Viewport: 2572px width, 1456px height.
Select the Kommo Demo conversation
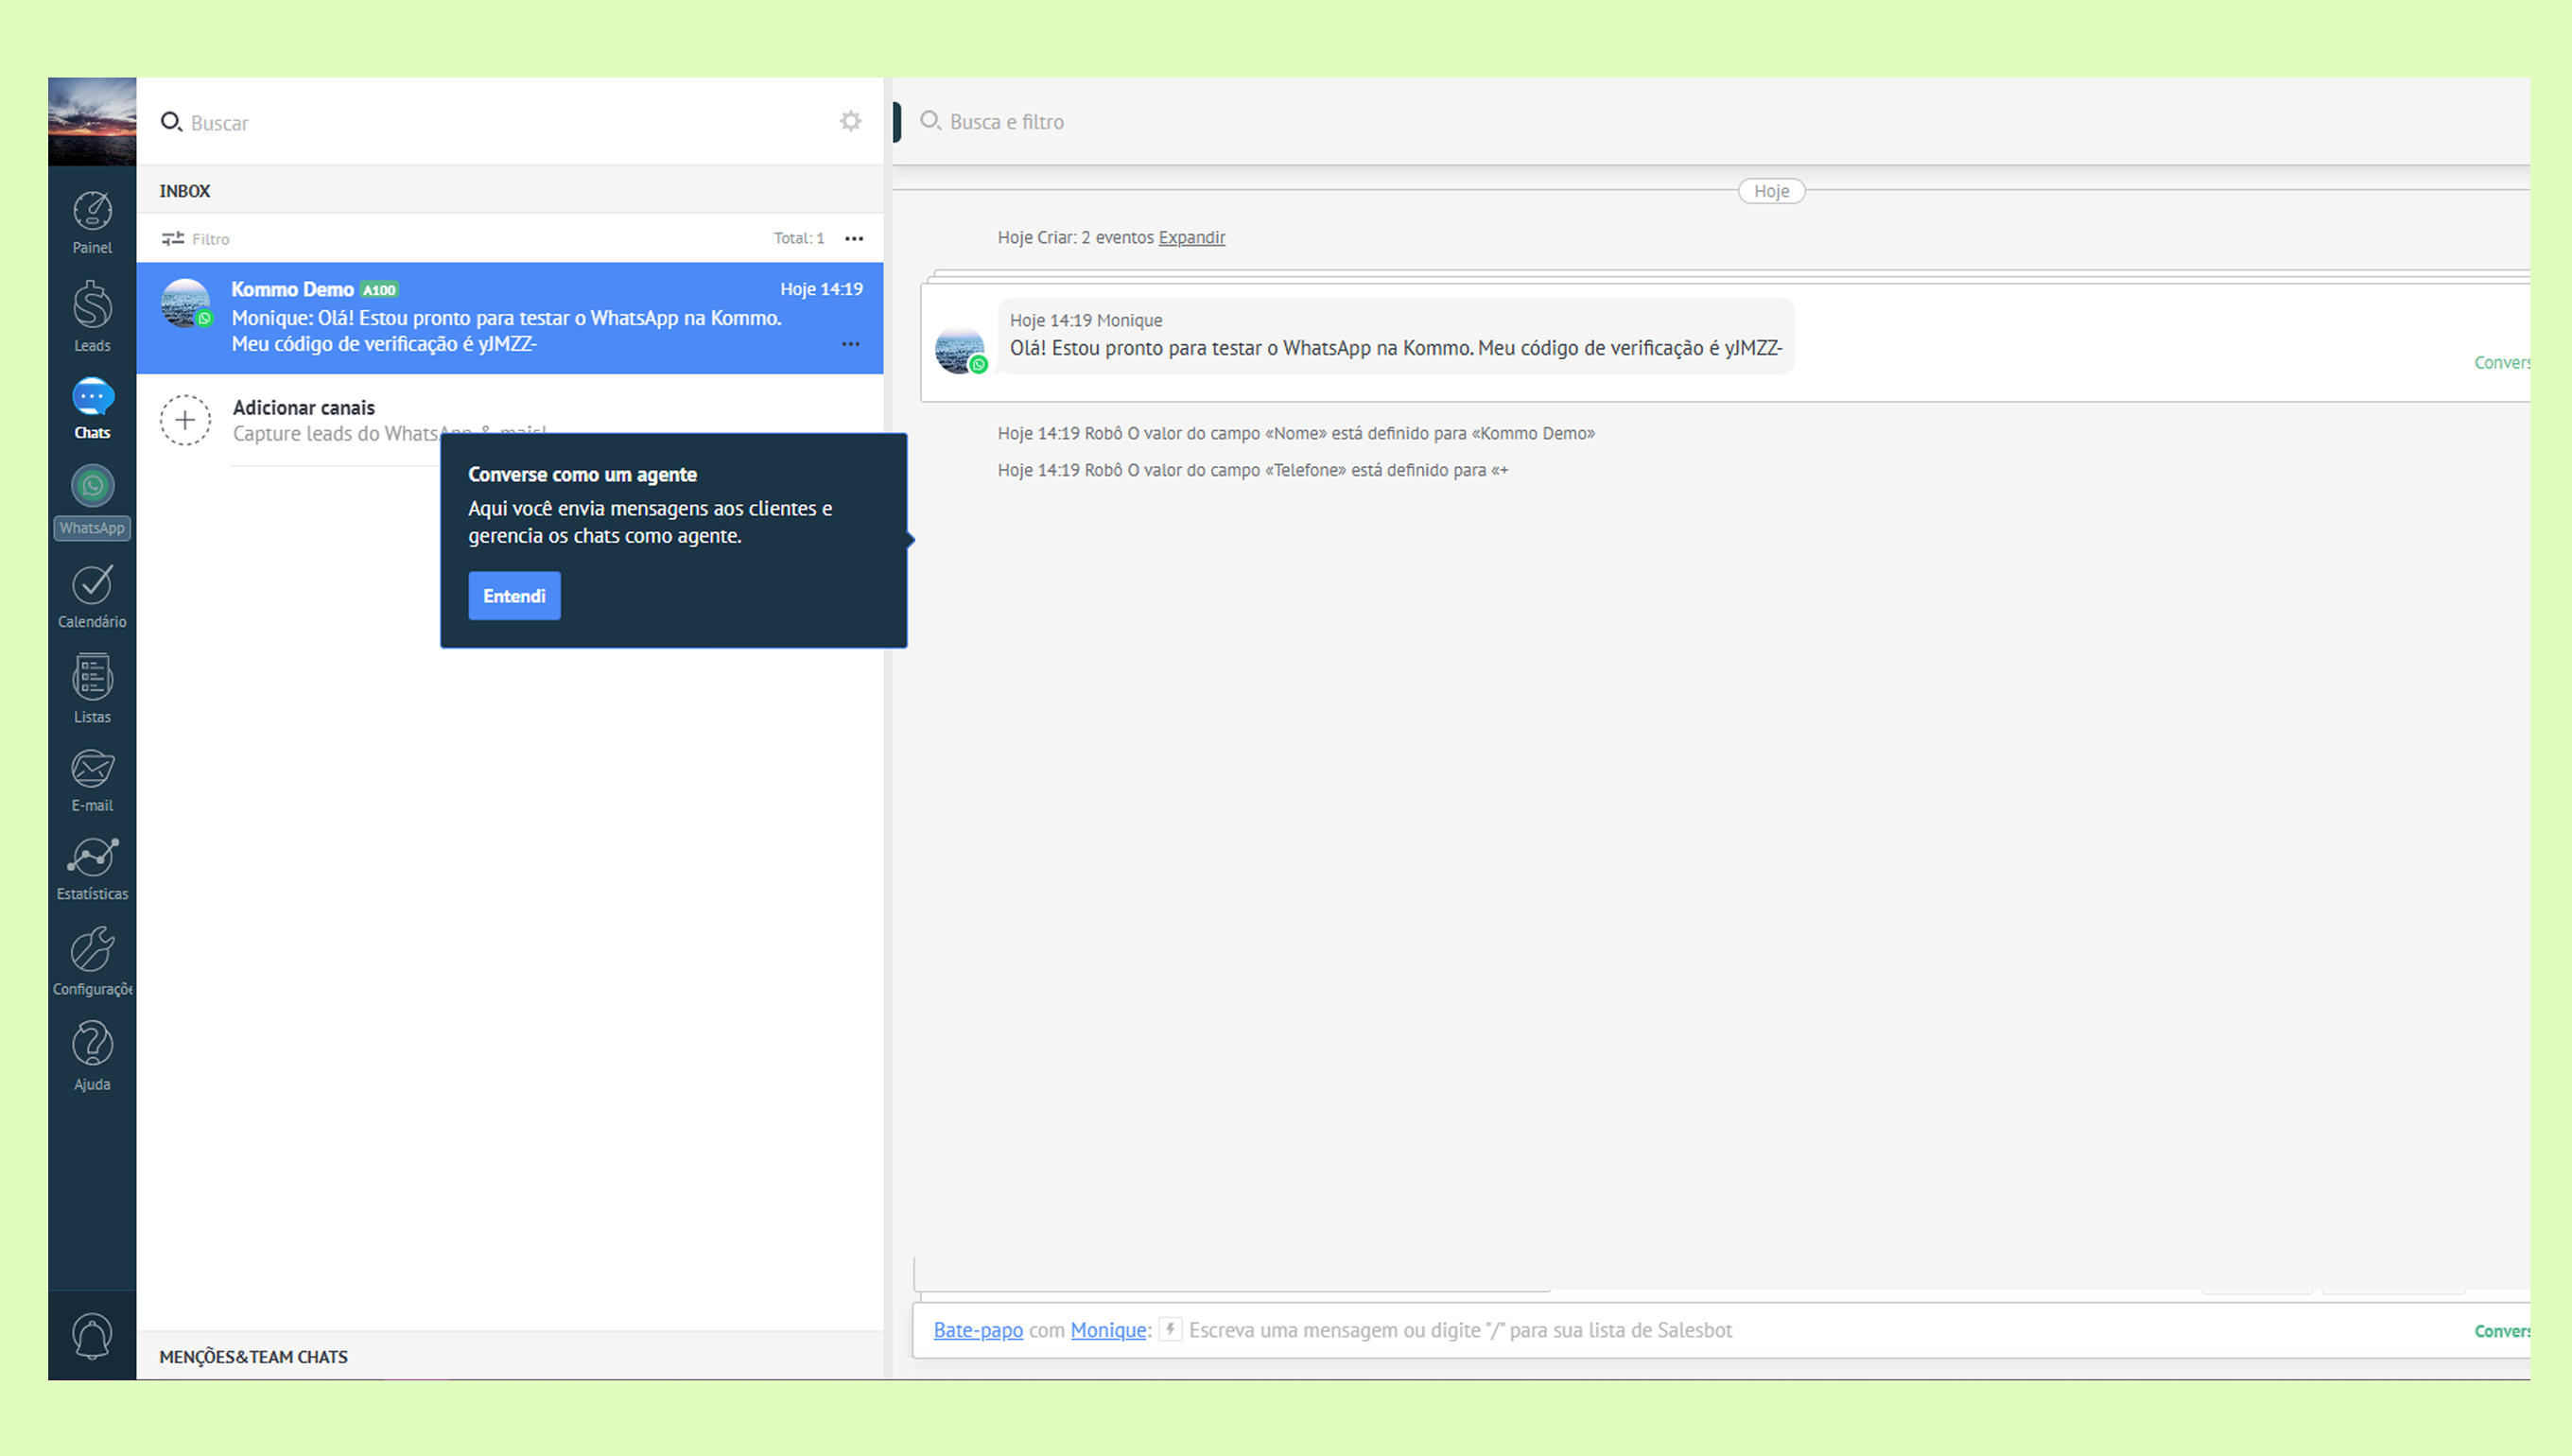510,317
